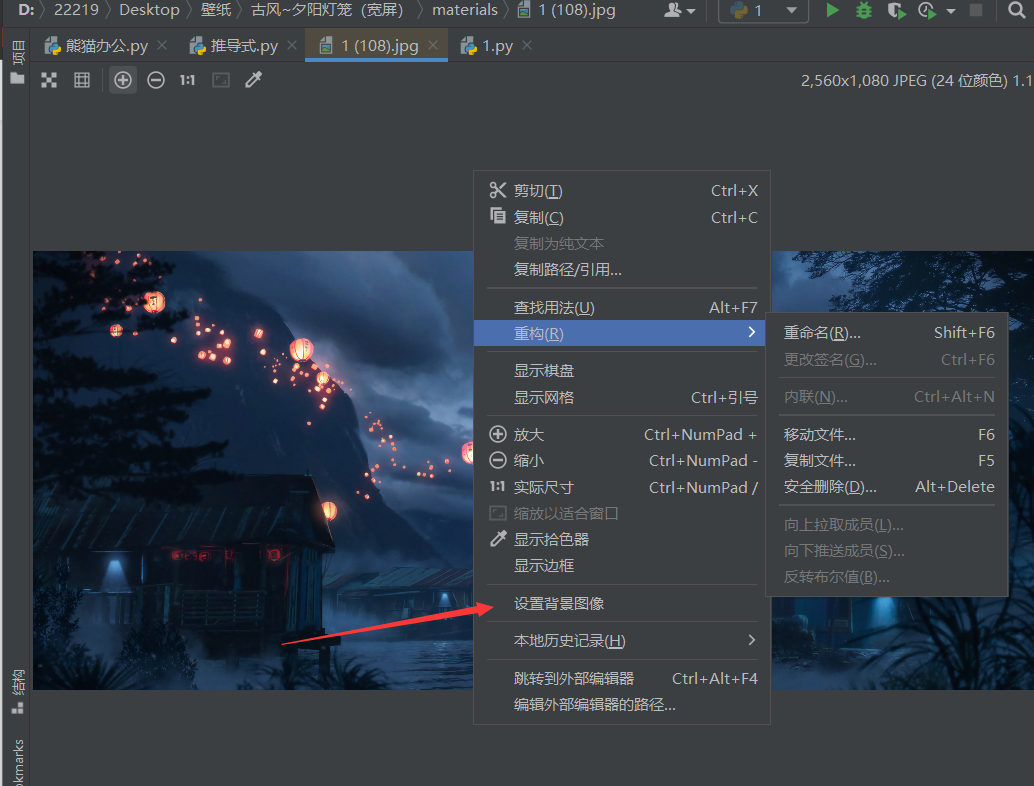Click the materials breadcrumb

[x=465, y=10]
